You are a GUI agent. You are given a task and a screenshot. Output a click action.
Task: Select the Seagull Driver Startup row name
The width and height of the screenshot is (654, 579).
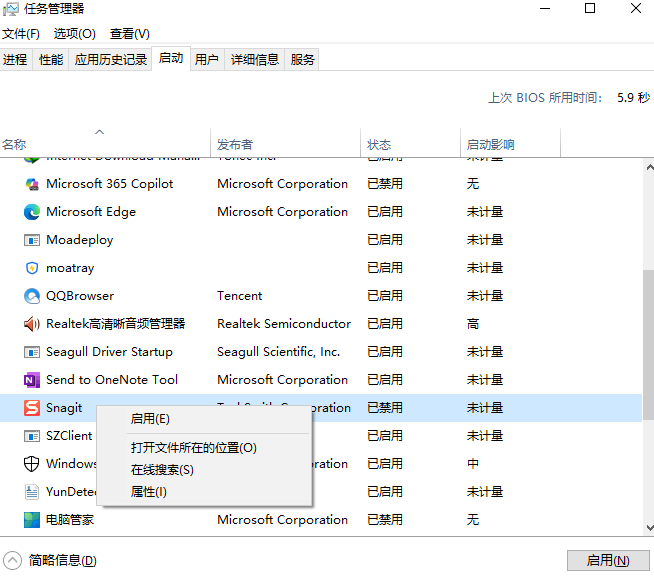tap(109, 352)
